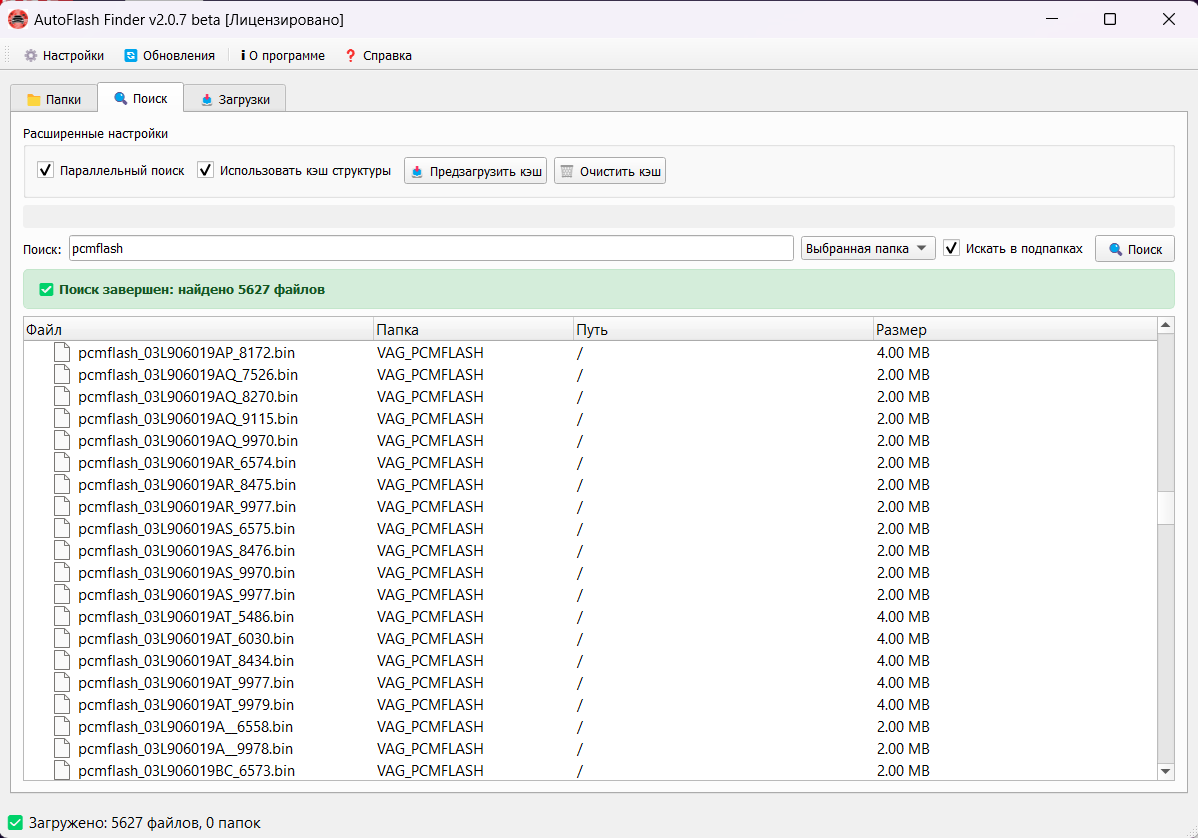1198x838 pixels.
Task: Open the Загрузки tab
Action: coord(234,99)
